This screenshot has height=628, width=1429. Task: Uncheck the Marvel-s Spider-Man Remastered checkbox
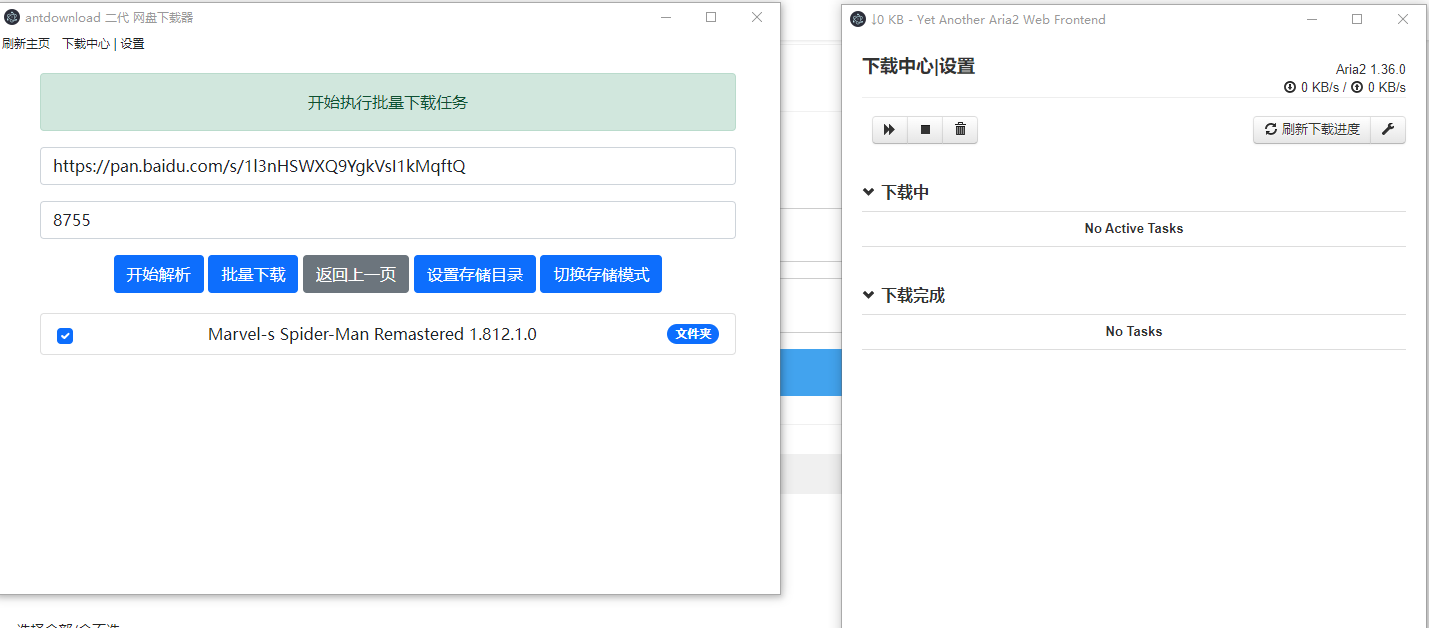click(x=65, y=335)
